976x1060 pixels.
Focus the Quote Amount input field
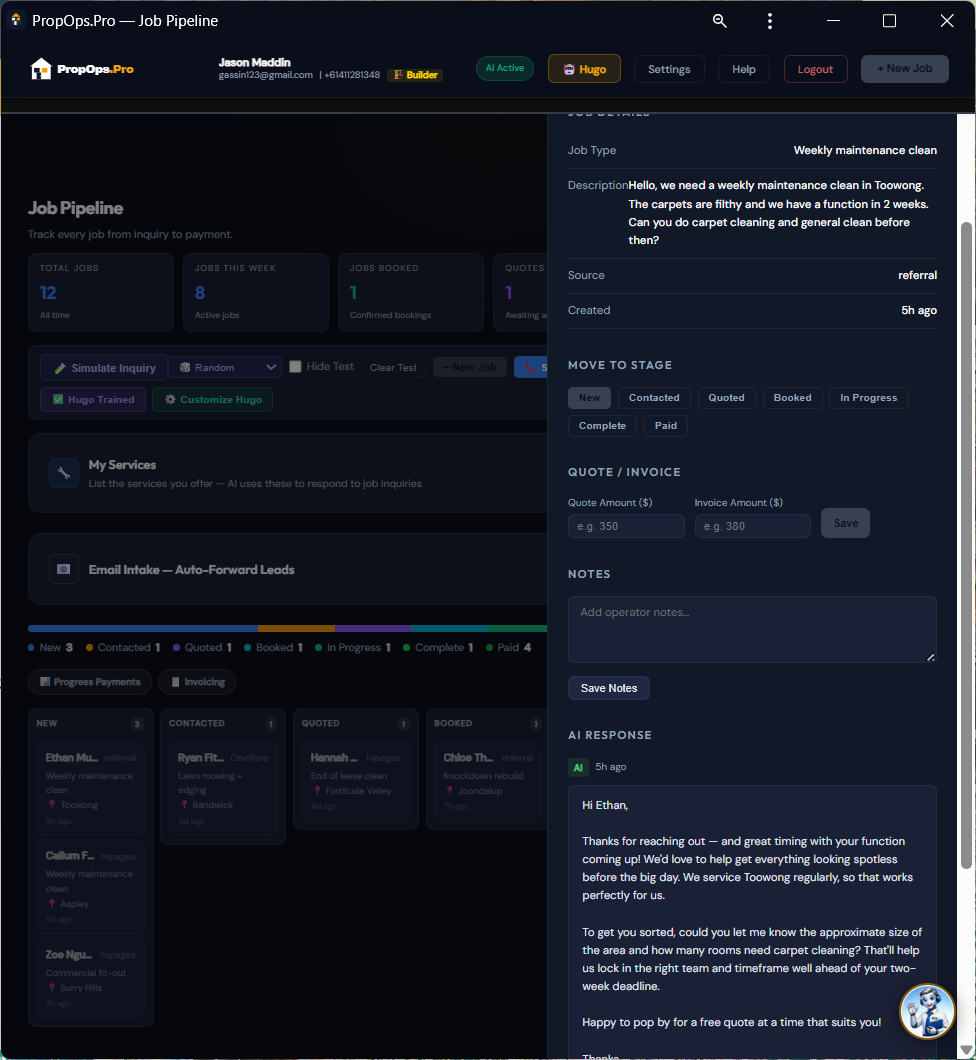click(x=626, y=526)
